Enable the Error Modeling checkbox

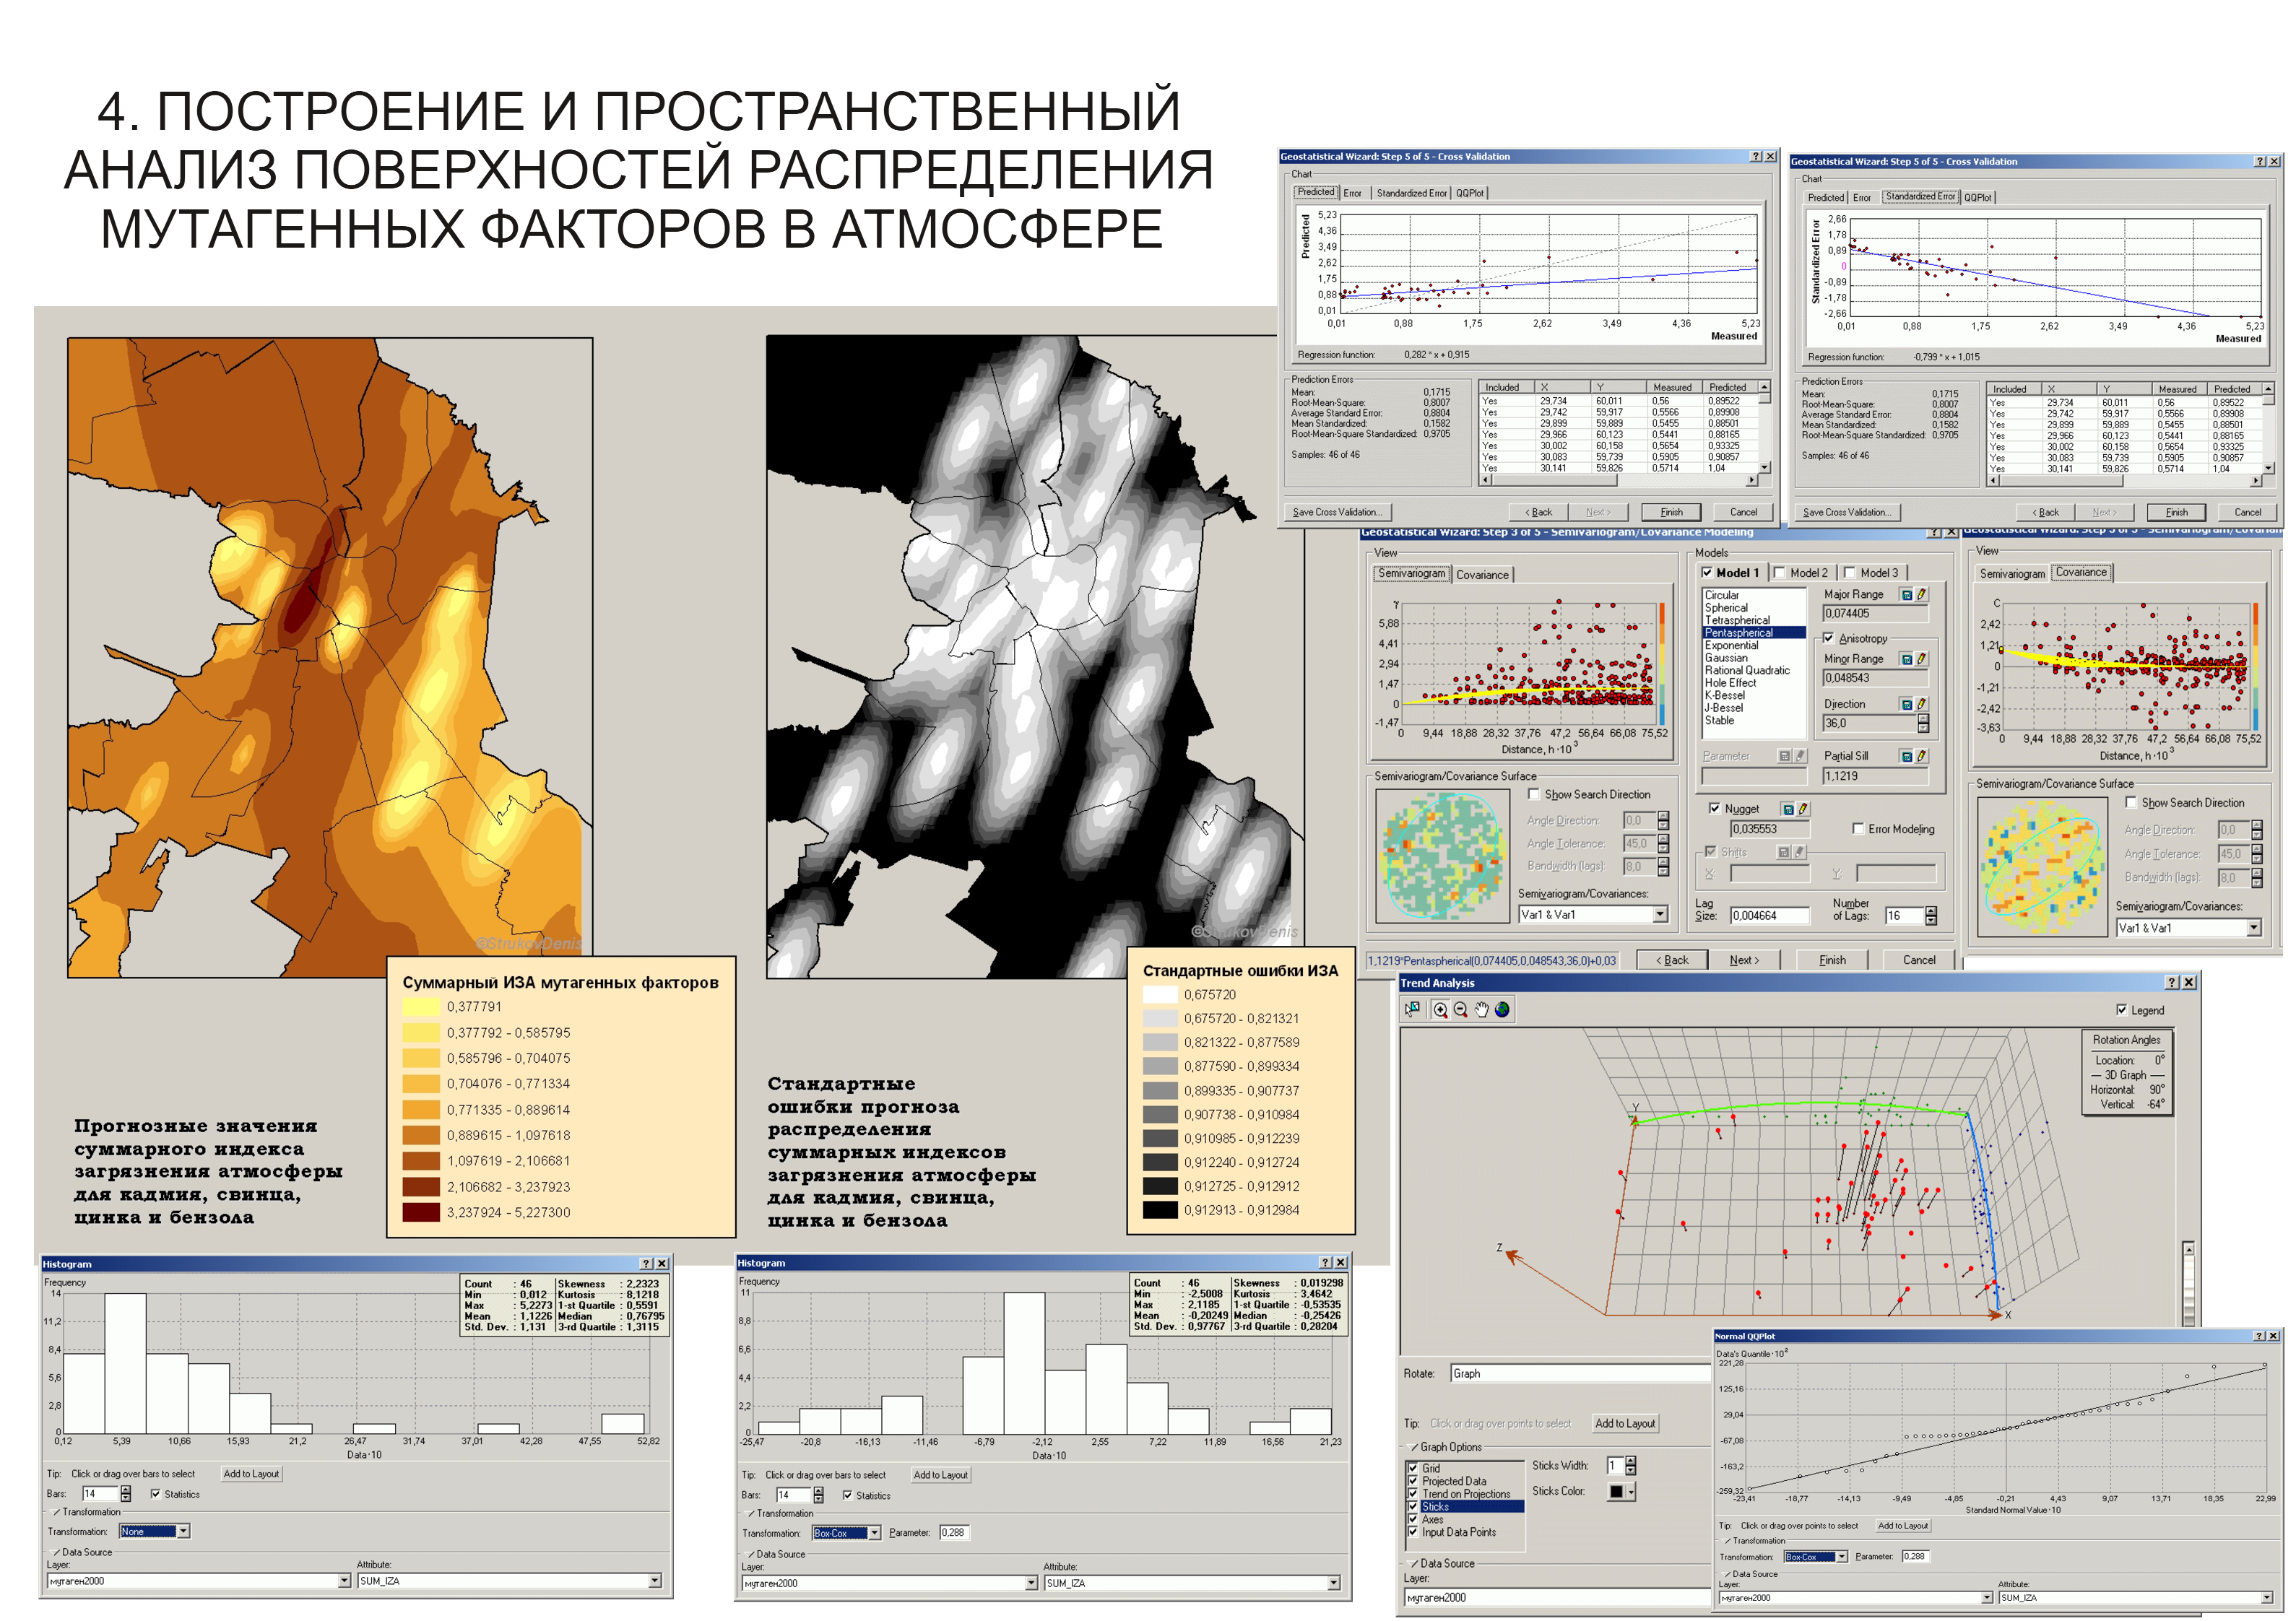pyautogui.click(x=1857, y=829)
